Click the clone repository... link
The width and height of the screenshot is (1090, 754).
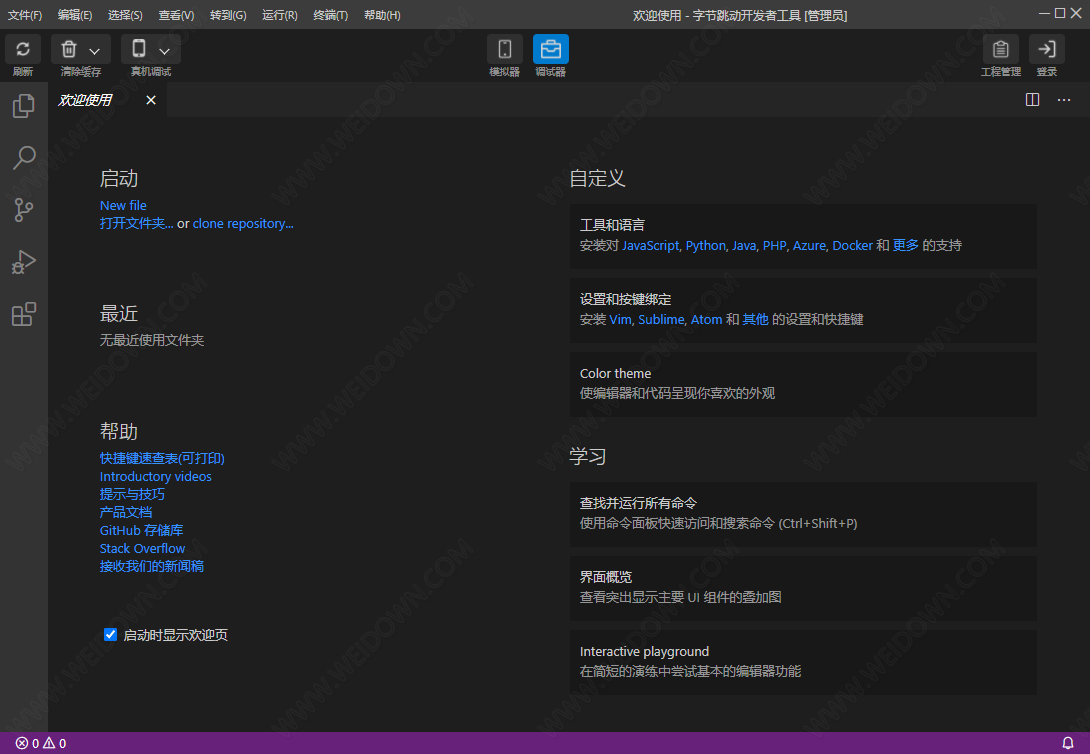click(x=243, y=223)
